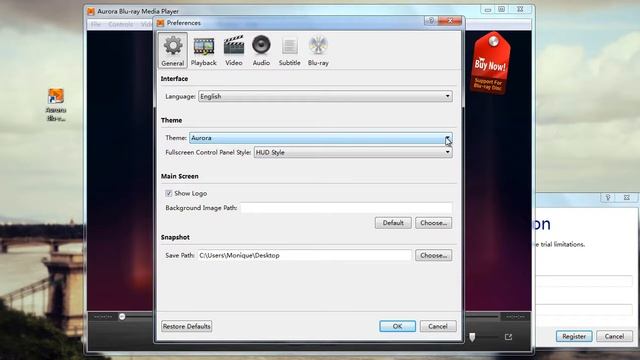Switch to the Blu-ray preferences tab
This screenshot has width=640, height=360.
318,51
